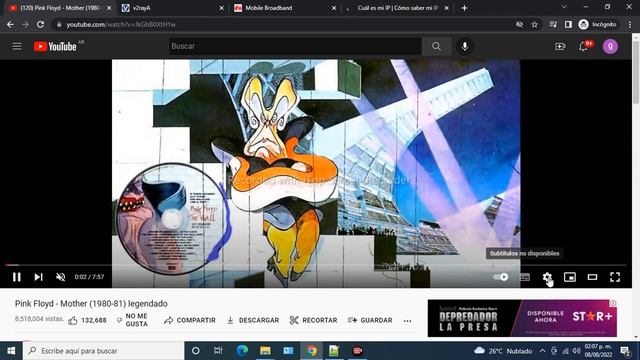The image size is (640, 360).
Task: Switch to the Pink Floyd - Mother tab
Action: [60, 8]
